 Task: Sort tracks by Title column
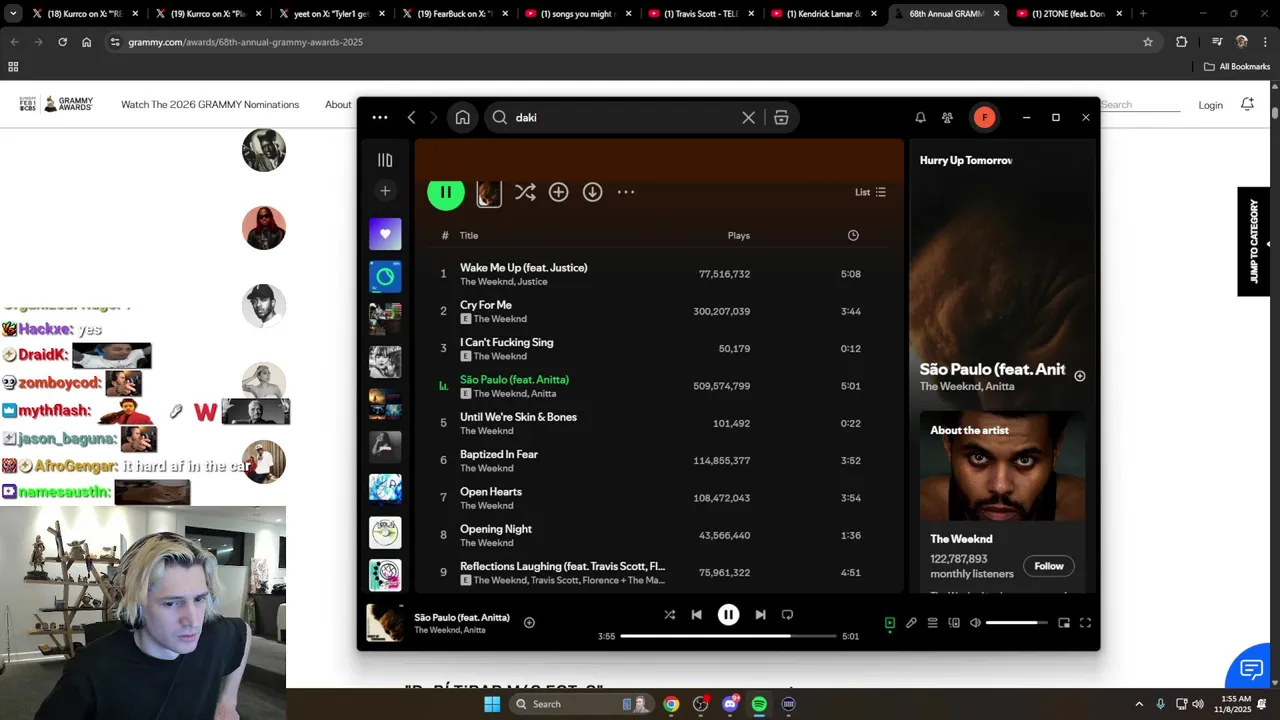click(469, 235)
